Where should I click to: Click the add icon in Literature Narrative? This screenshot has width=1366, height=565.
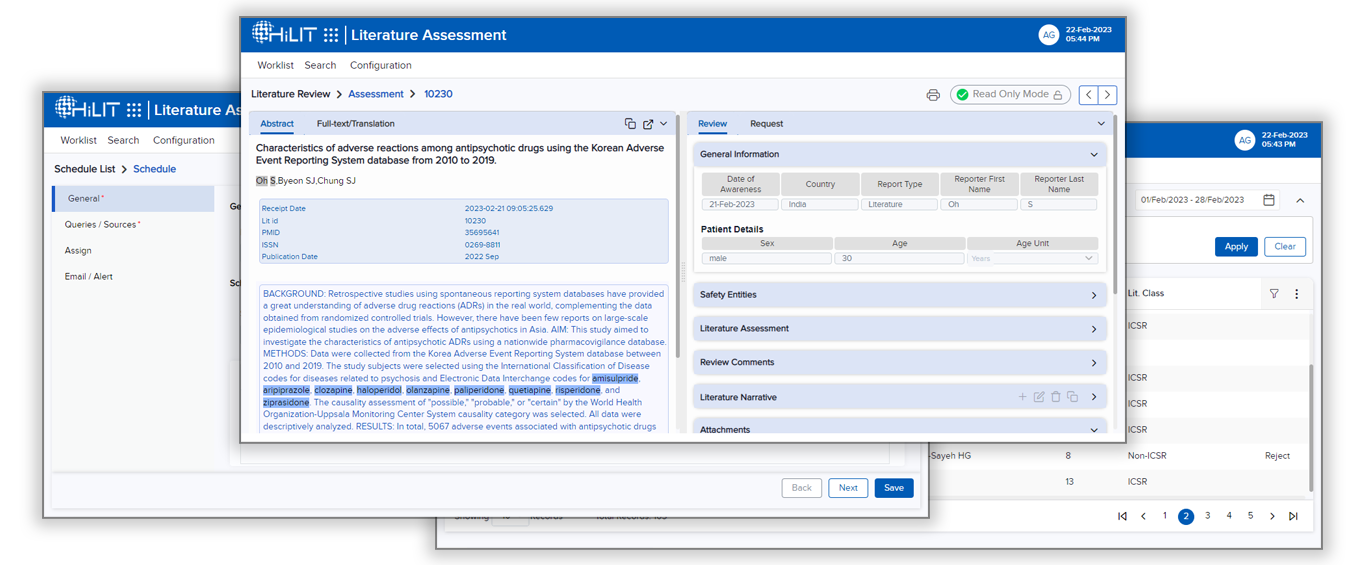pyautogui.click(x=1022, y=397)
